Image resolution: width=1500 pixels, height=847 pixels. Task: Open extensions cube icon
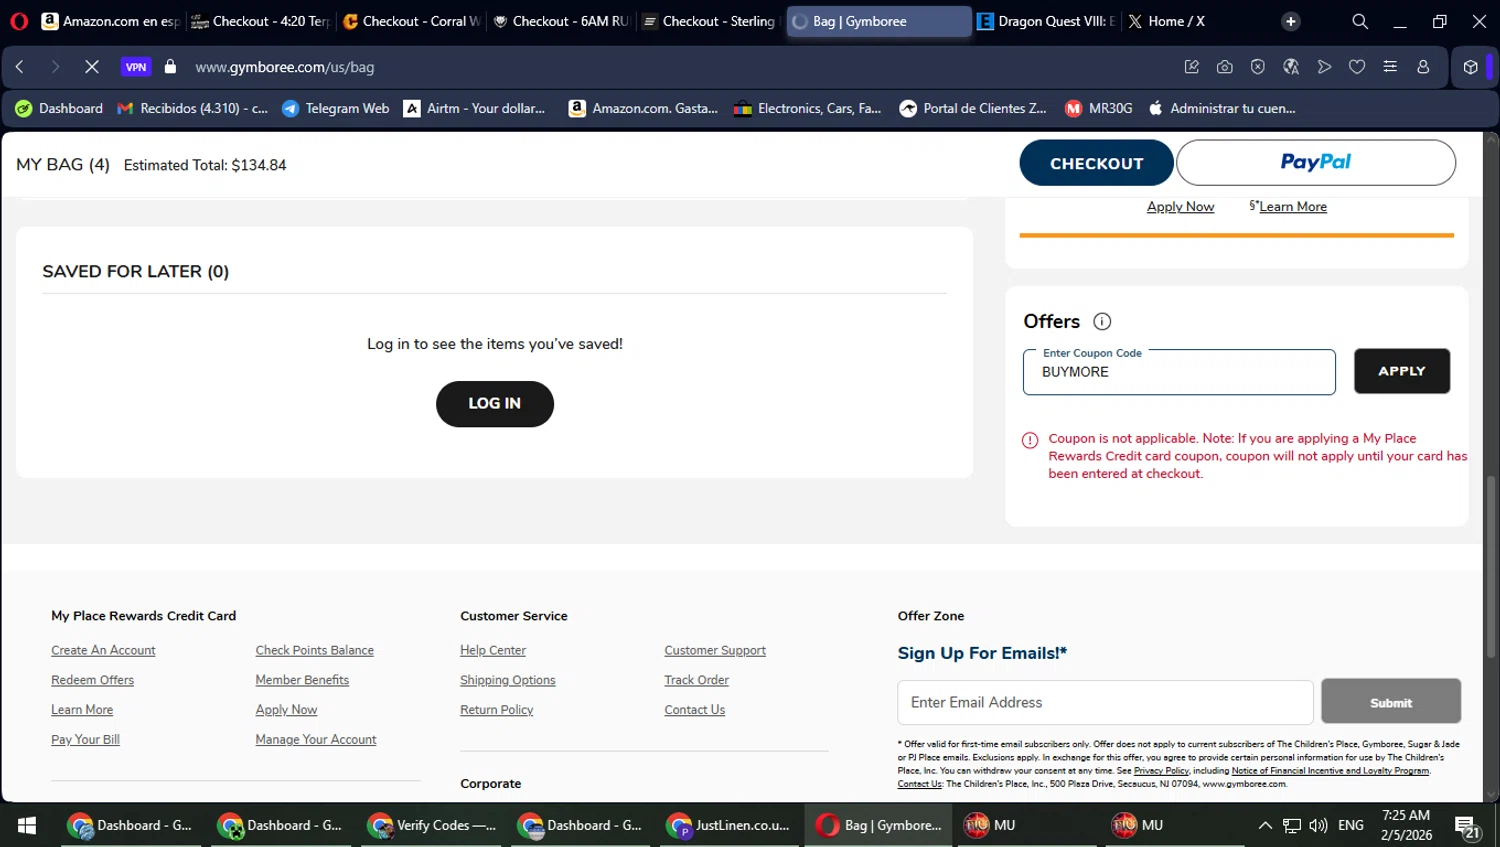1470,67
